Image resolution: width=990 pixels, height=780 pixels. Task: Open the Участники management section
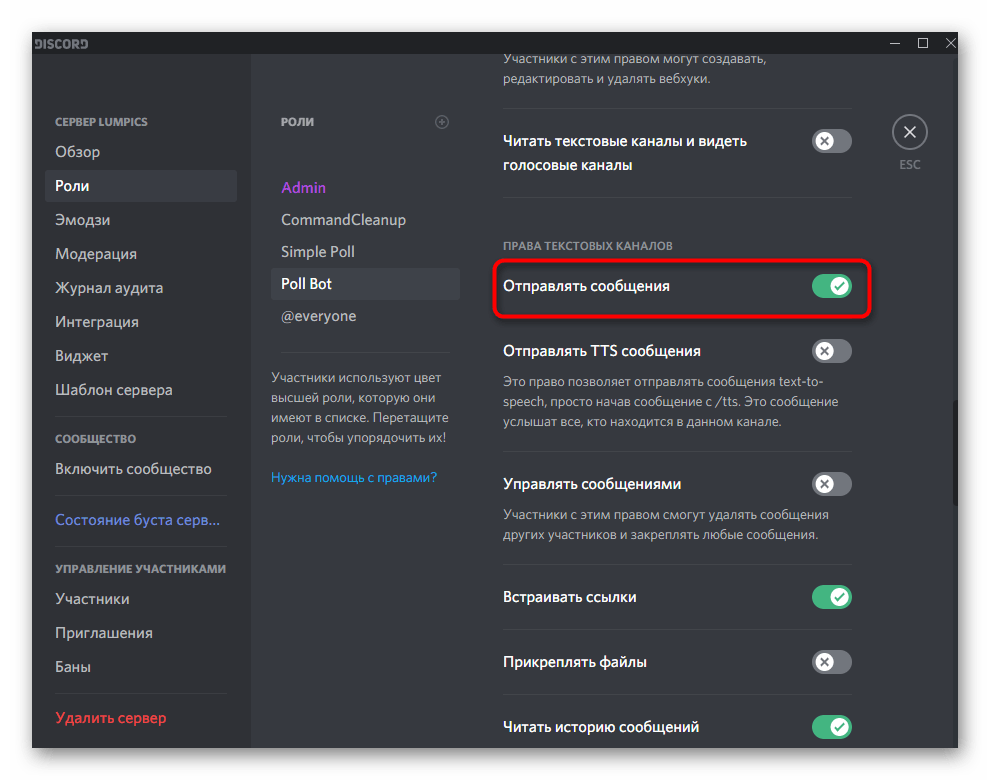pyautogui.click(x=141, y=599)
